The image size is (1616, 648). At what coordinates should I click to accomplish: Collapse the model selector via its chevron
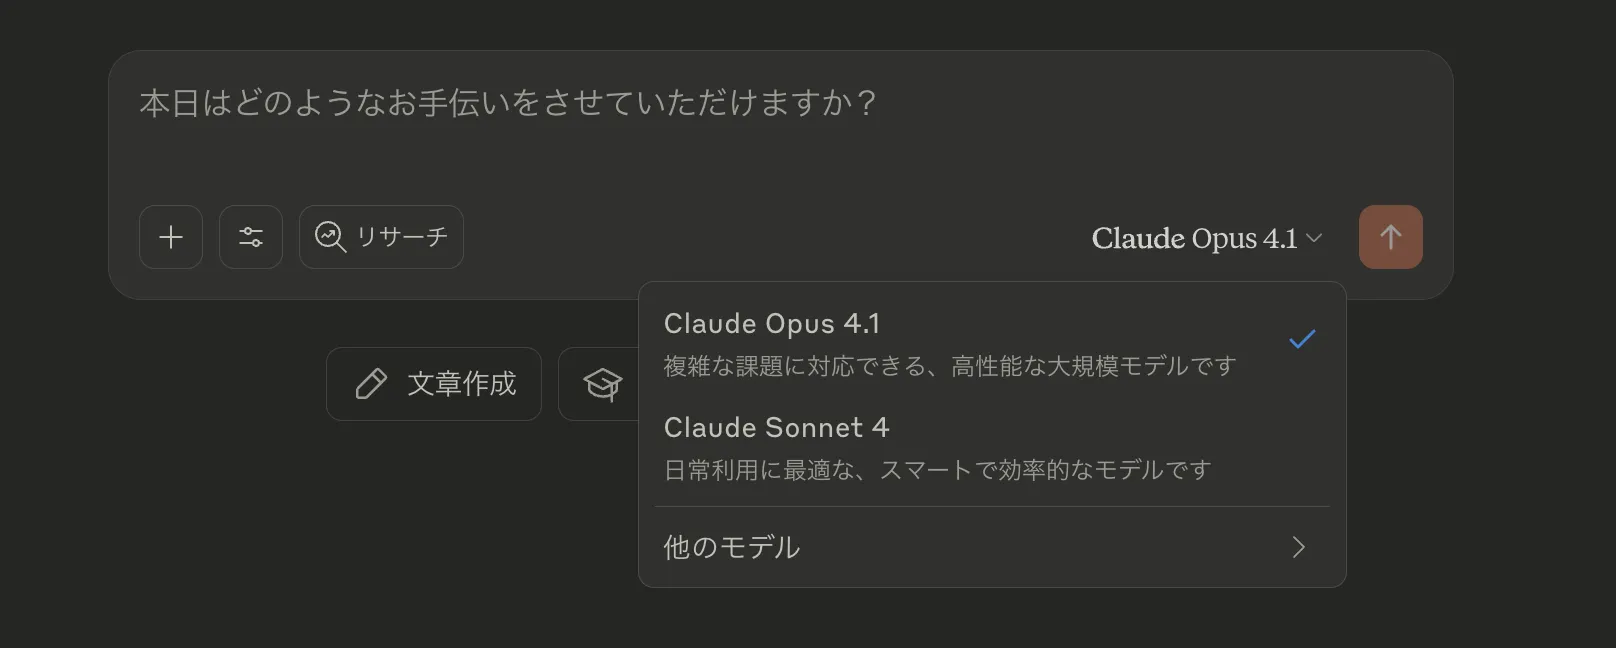[1315, 238]
